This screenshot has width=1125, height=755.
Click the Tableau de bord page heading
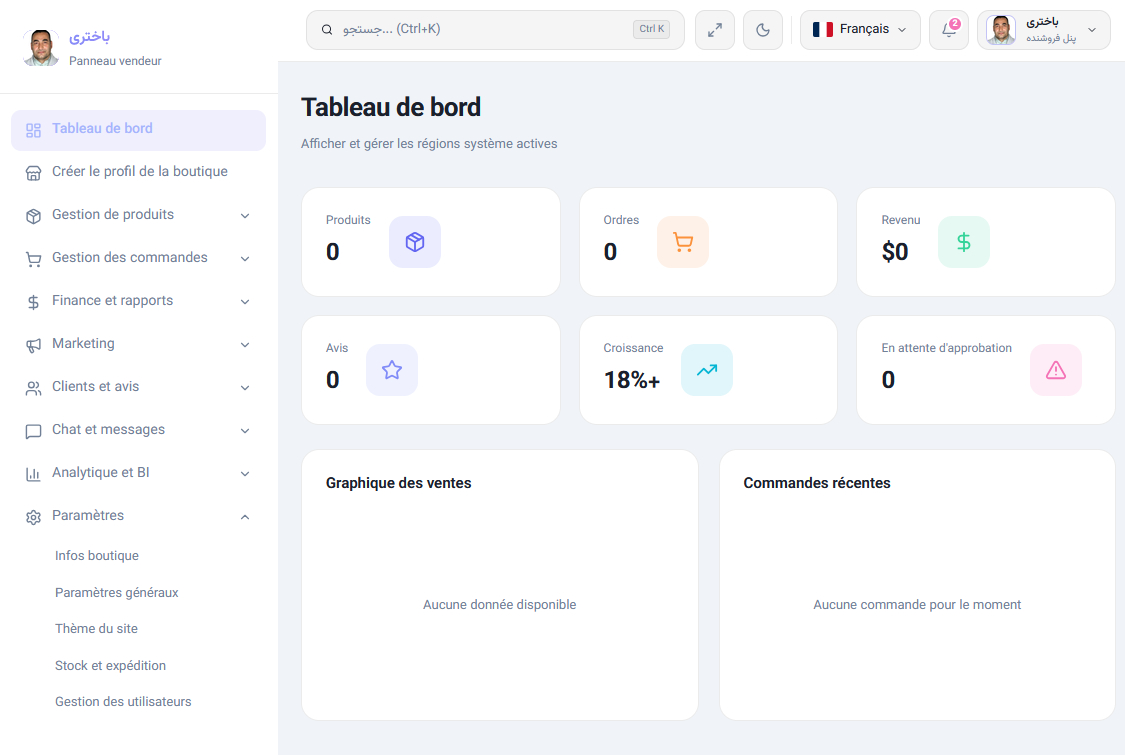coord(391,107)
